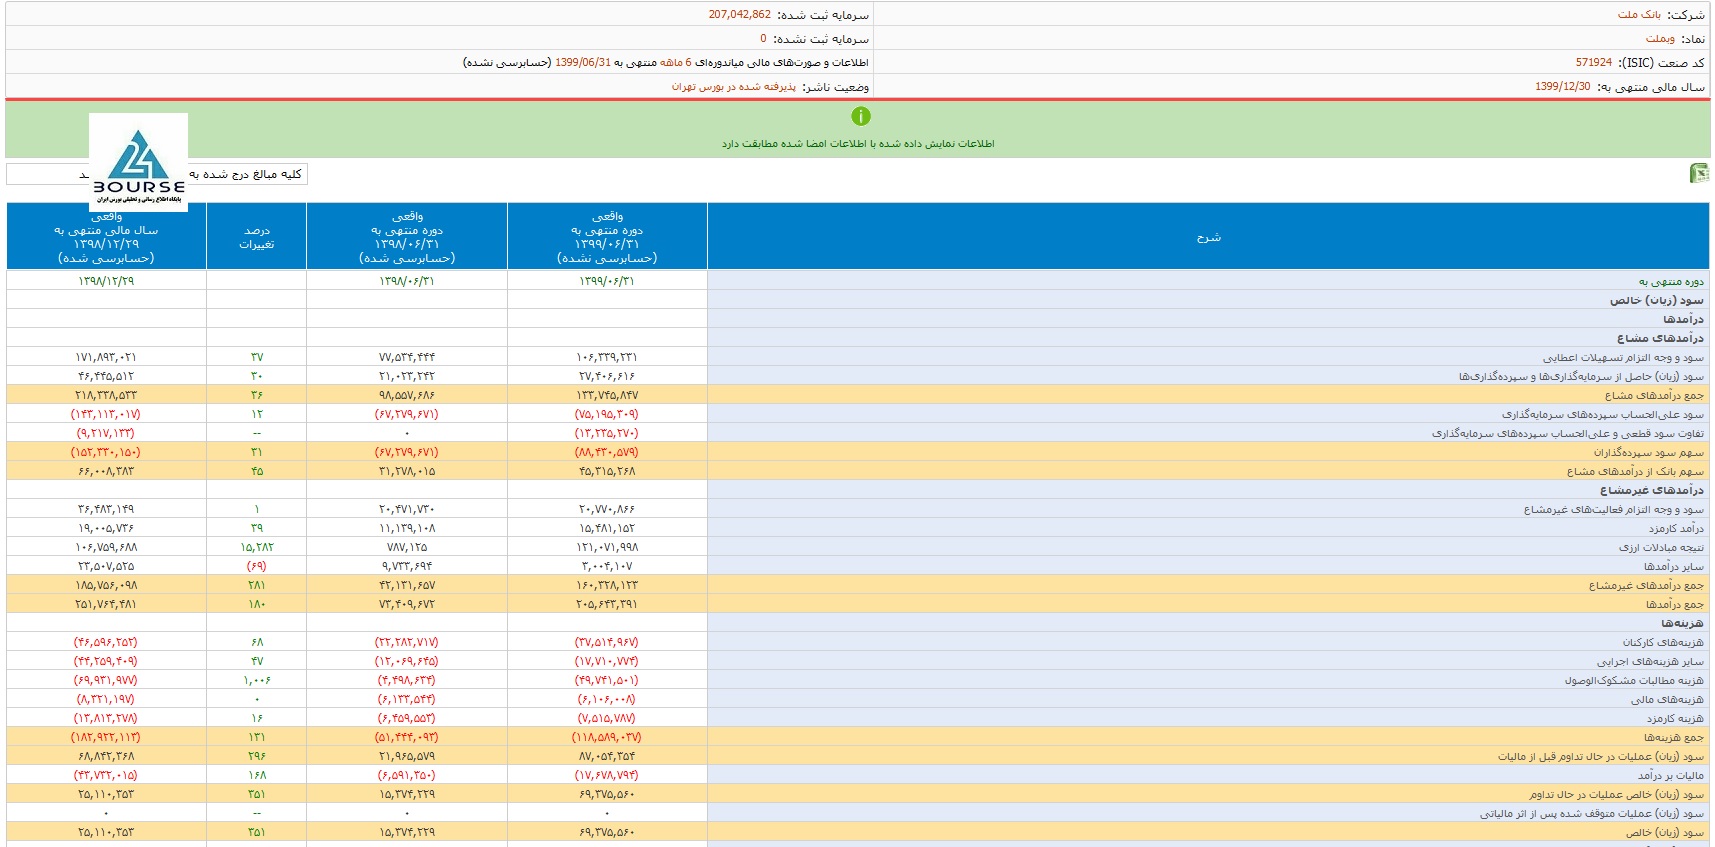Click the شرح column header
1715x847 pixels.
(1208, 237)
